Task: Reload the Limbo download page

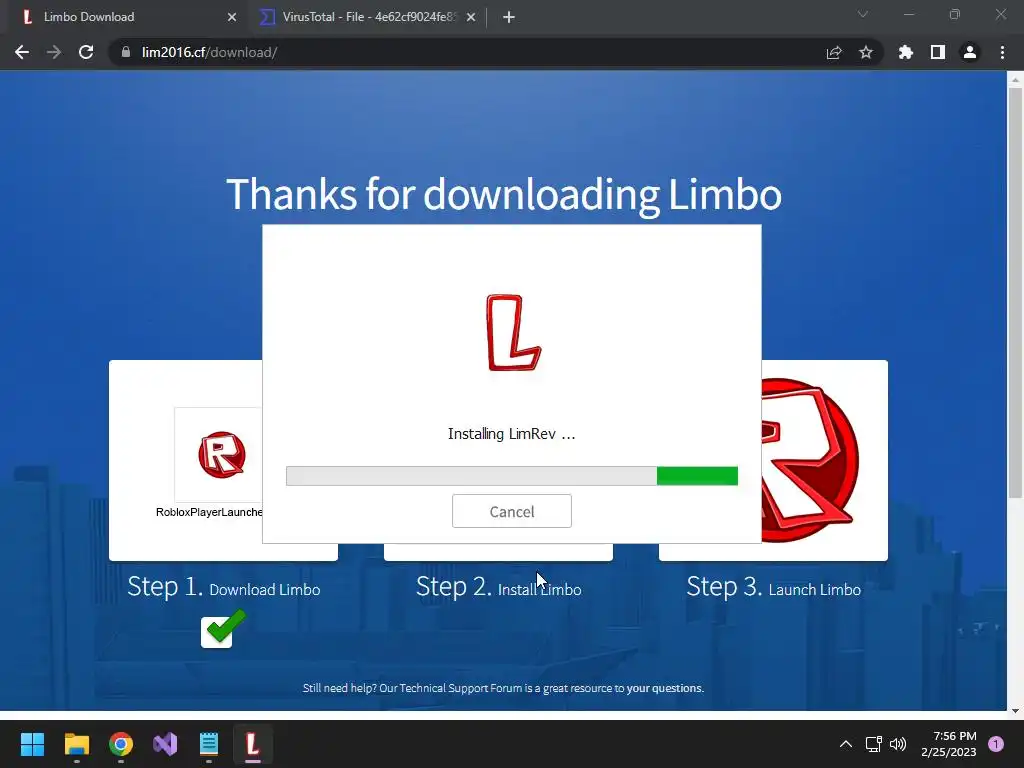Action: point(86,52)
